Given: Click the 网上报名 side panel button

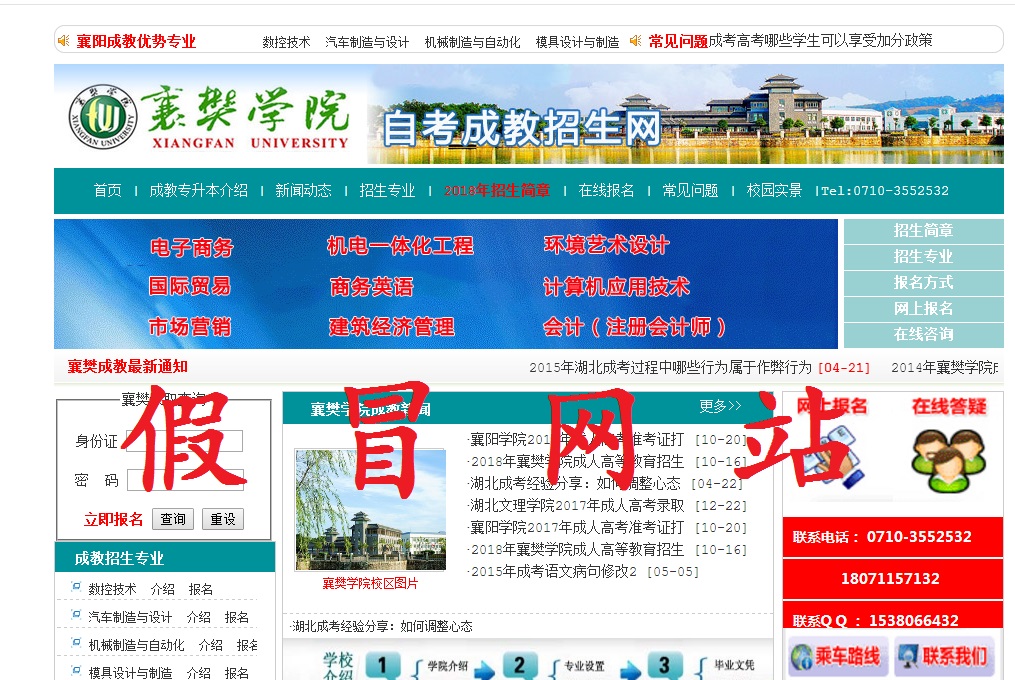Looking at the screenshot, I should tap(924, 308).
